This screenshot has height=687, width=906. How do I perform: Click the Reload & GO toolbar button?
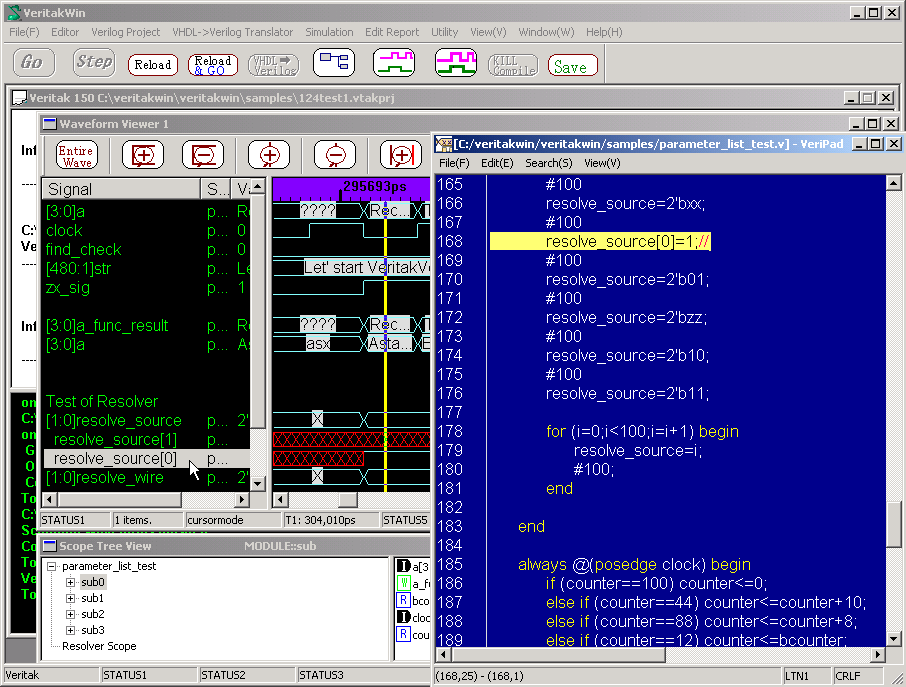tap(212, 65)
